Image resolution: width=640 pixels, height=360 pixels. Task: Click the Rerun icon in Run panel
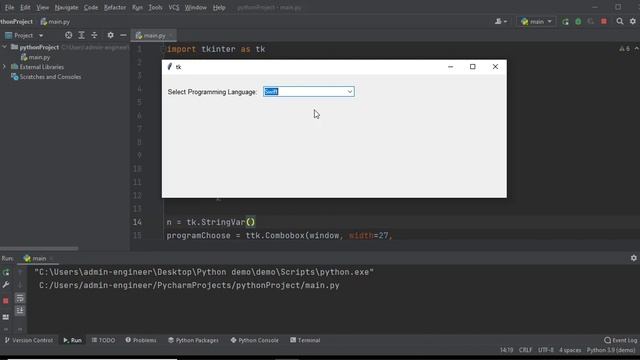[6, 272]
